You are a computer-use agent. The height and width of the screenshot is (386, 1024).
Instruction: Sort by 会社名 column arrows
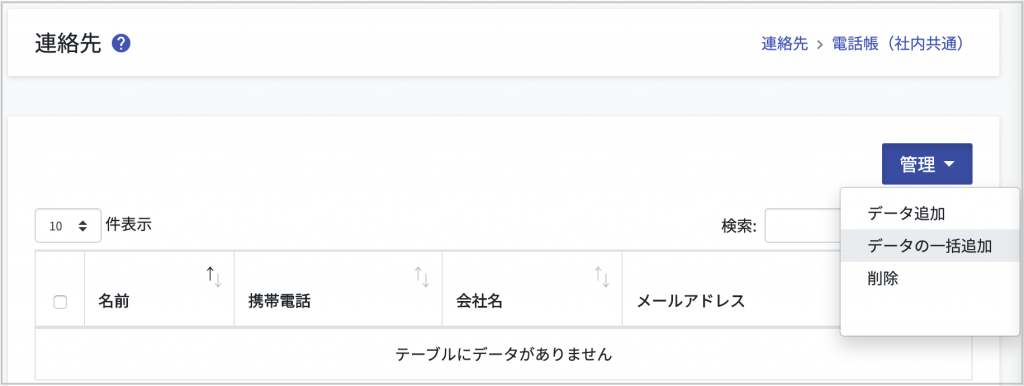tap(601, 277)
